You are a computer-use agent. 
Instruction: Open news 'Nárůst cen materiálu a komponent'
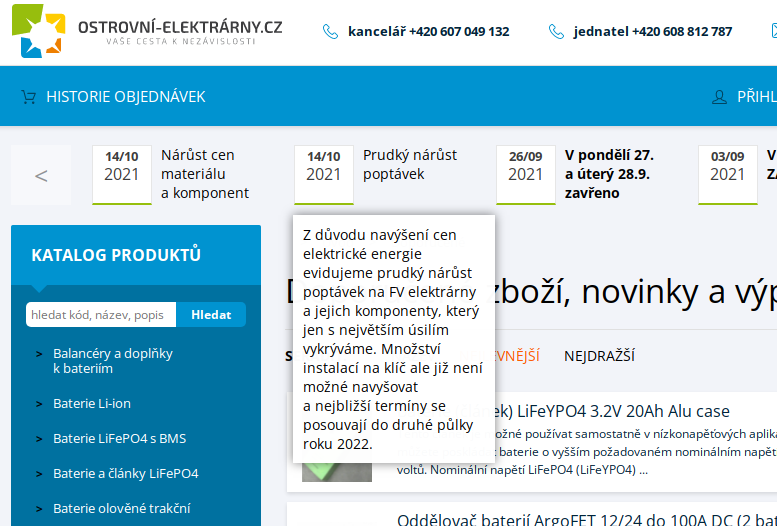coord(204,174)
